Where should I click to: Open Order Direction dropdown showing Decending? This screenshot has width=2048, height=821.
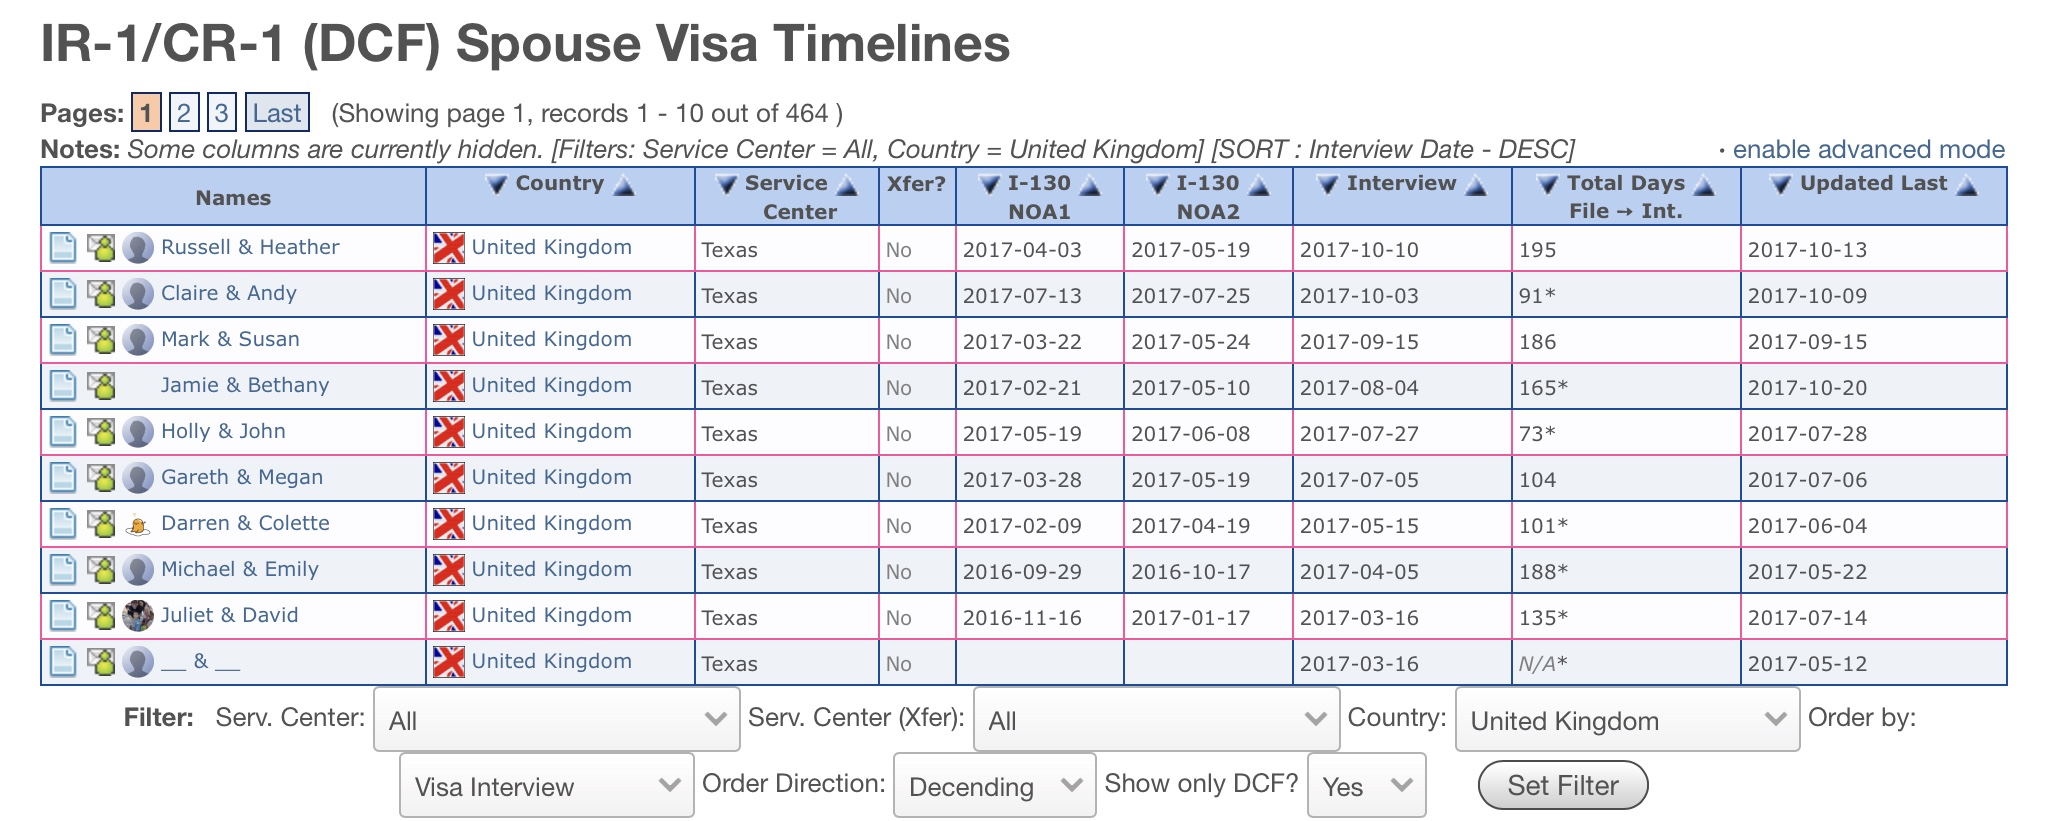pyautogui.click(x=995, y=785)
